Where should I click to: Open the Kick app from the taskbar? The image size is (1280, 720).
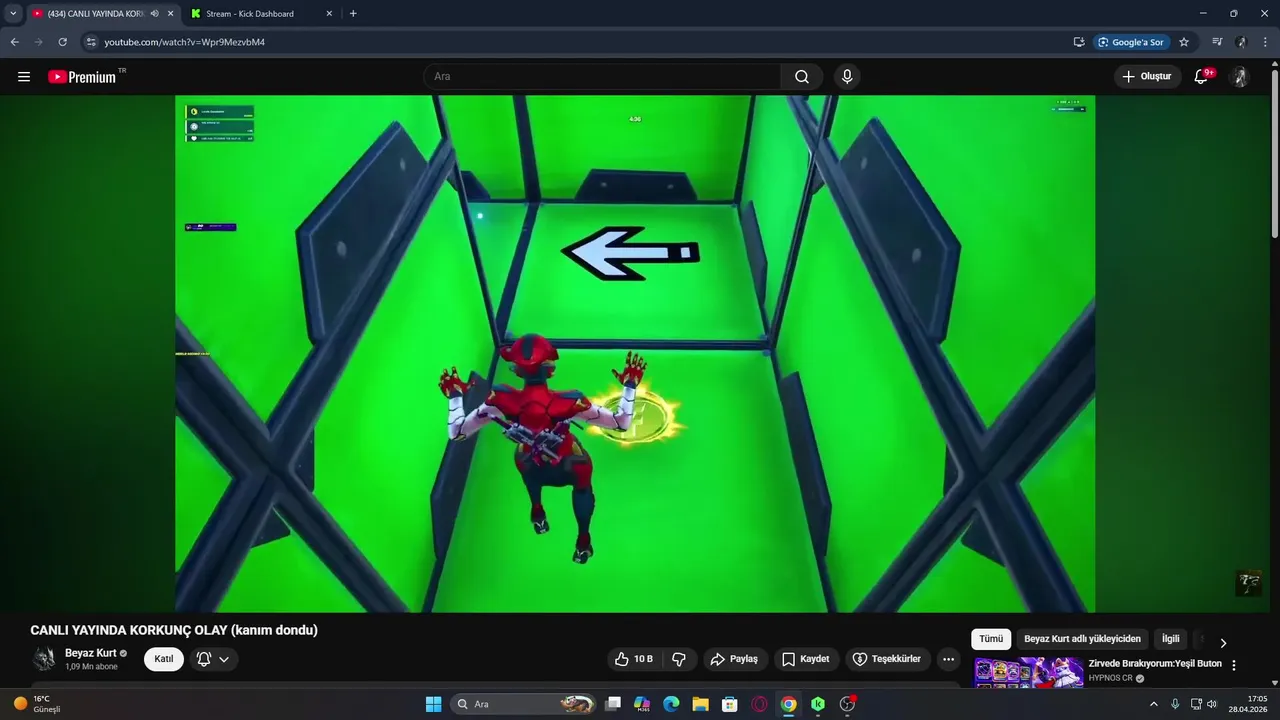point(818,704)
